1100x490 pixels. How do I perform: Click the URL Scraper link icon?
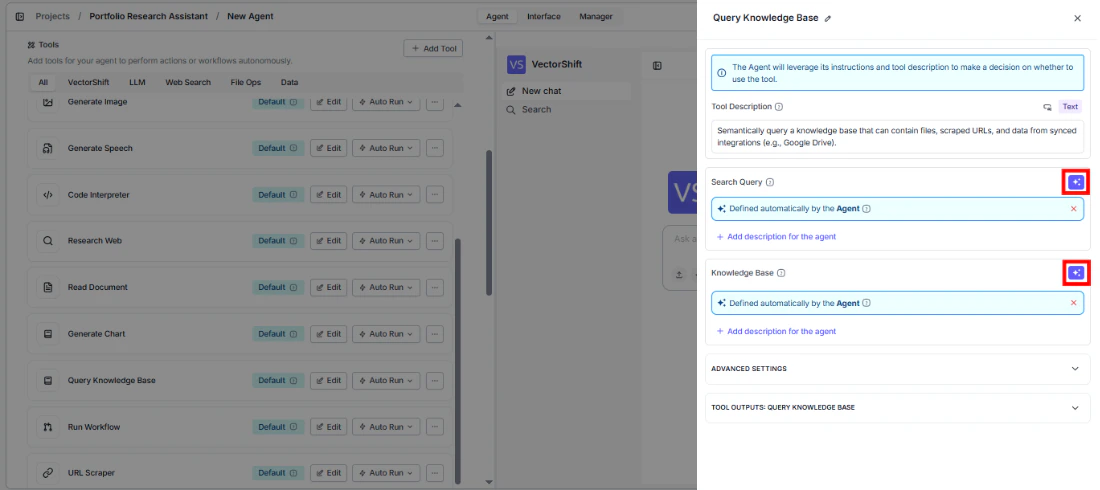(48, 473)
